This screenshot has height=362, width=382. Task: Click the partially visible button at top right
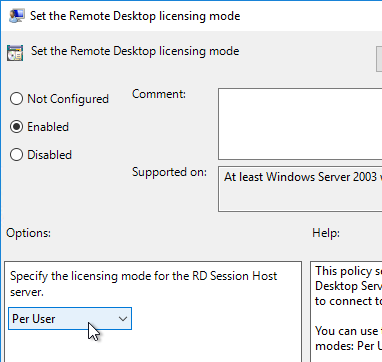(x=379, y=59)
